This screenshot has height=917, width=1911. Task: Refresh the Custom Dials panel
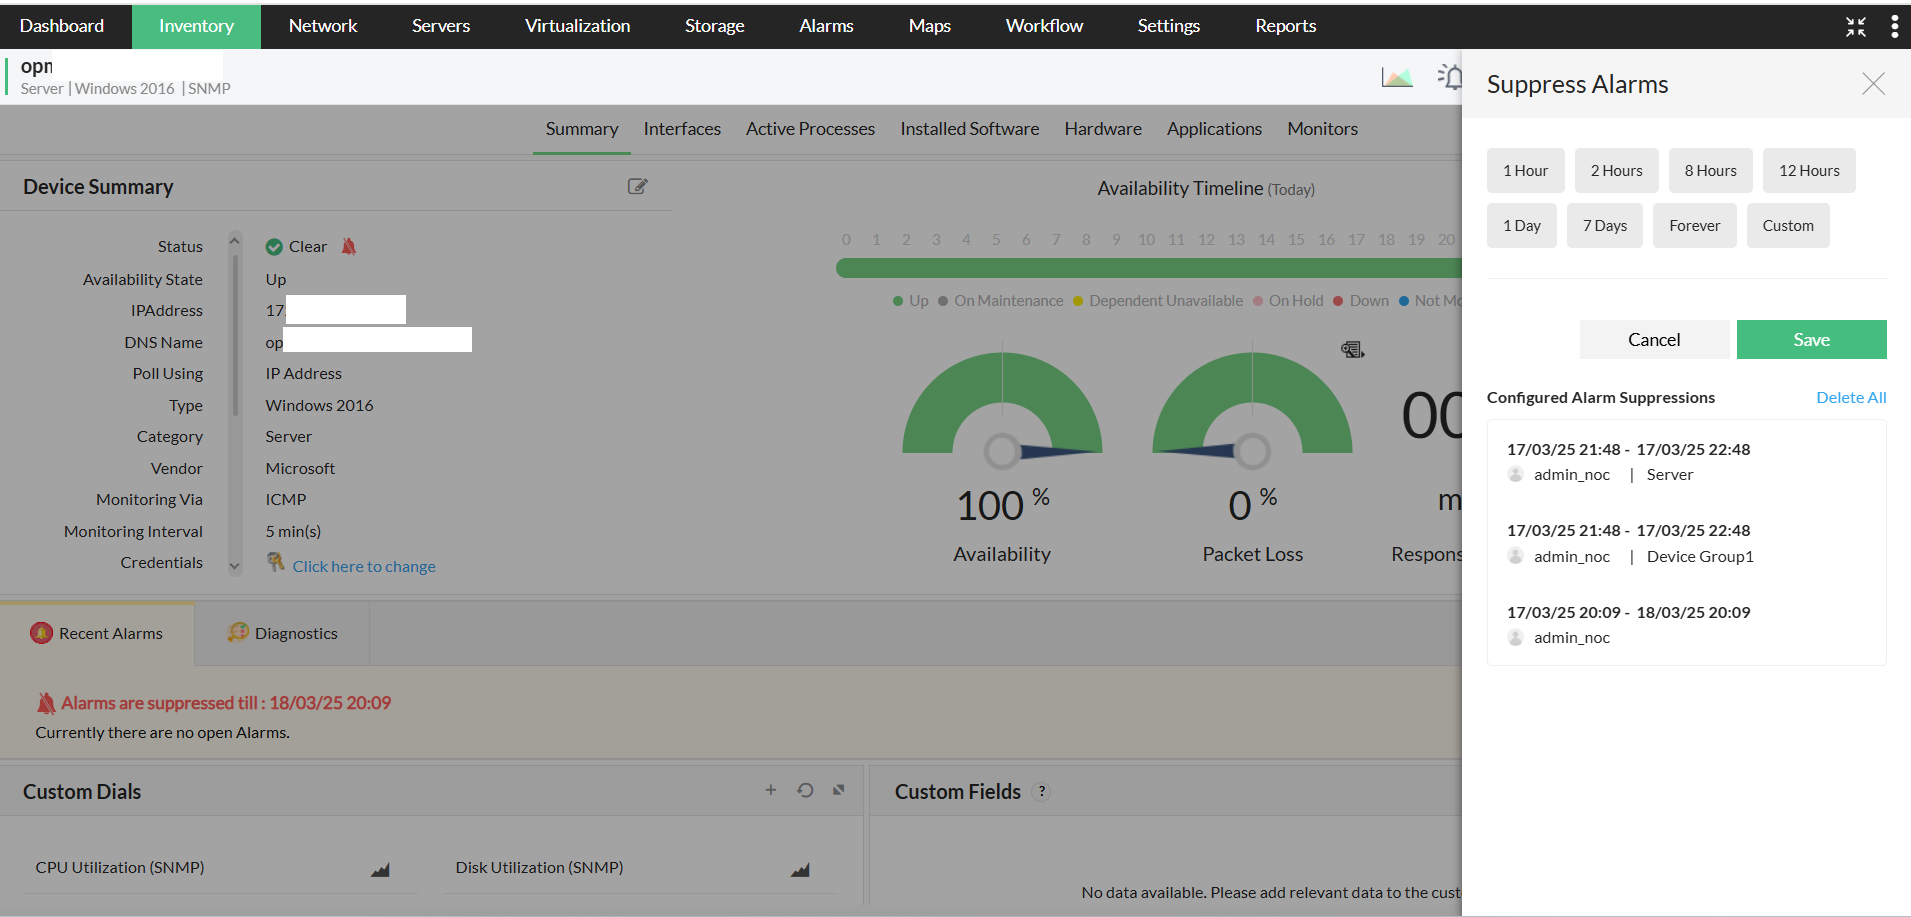806,790
